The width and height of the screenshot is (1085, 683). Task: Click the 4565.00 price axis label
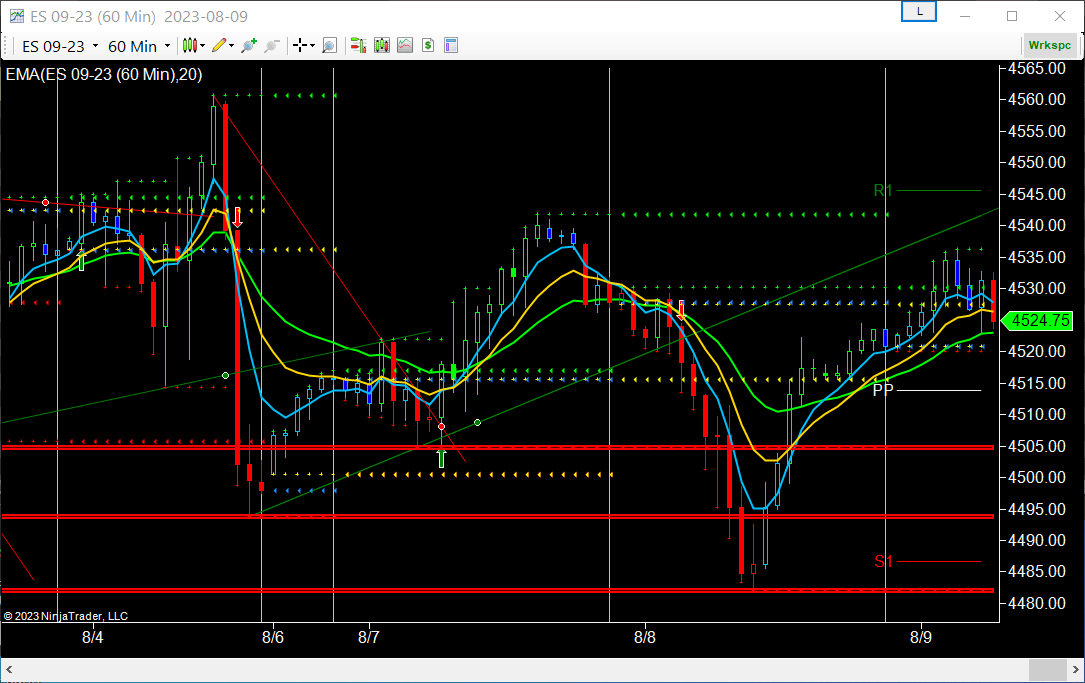click(1037, 69)
